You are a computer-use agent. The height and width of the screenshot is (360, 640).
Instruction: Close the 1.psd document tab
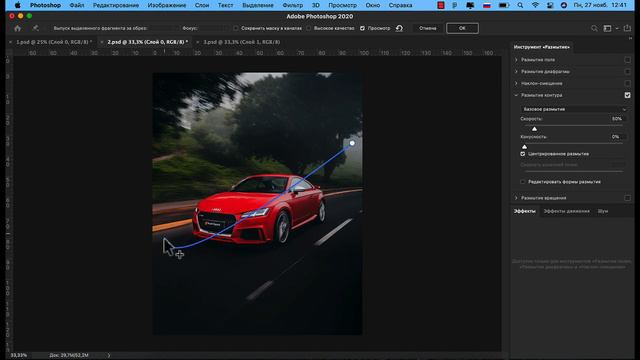pos(11,42)
